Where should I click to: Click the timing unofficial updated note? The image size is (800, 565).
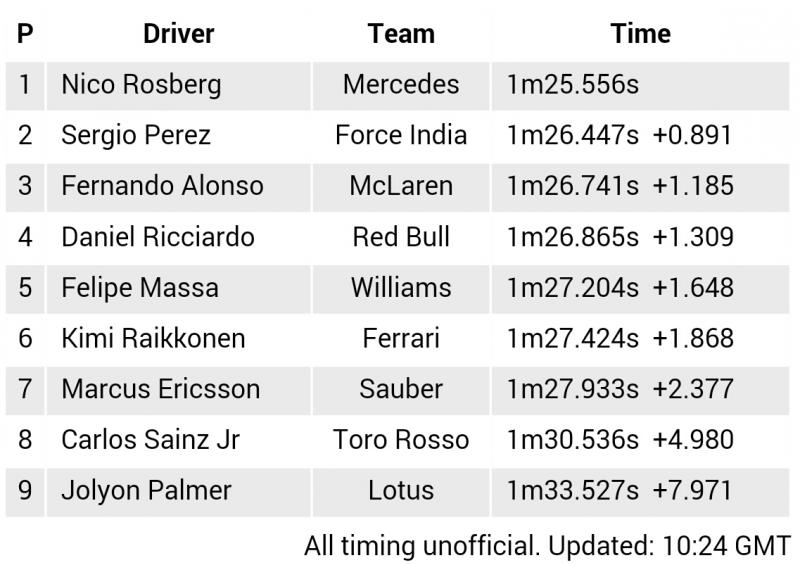(547, 546)
